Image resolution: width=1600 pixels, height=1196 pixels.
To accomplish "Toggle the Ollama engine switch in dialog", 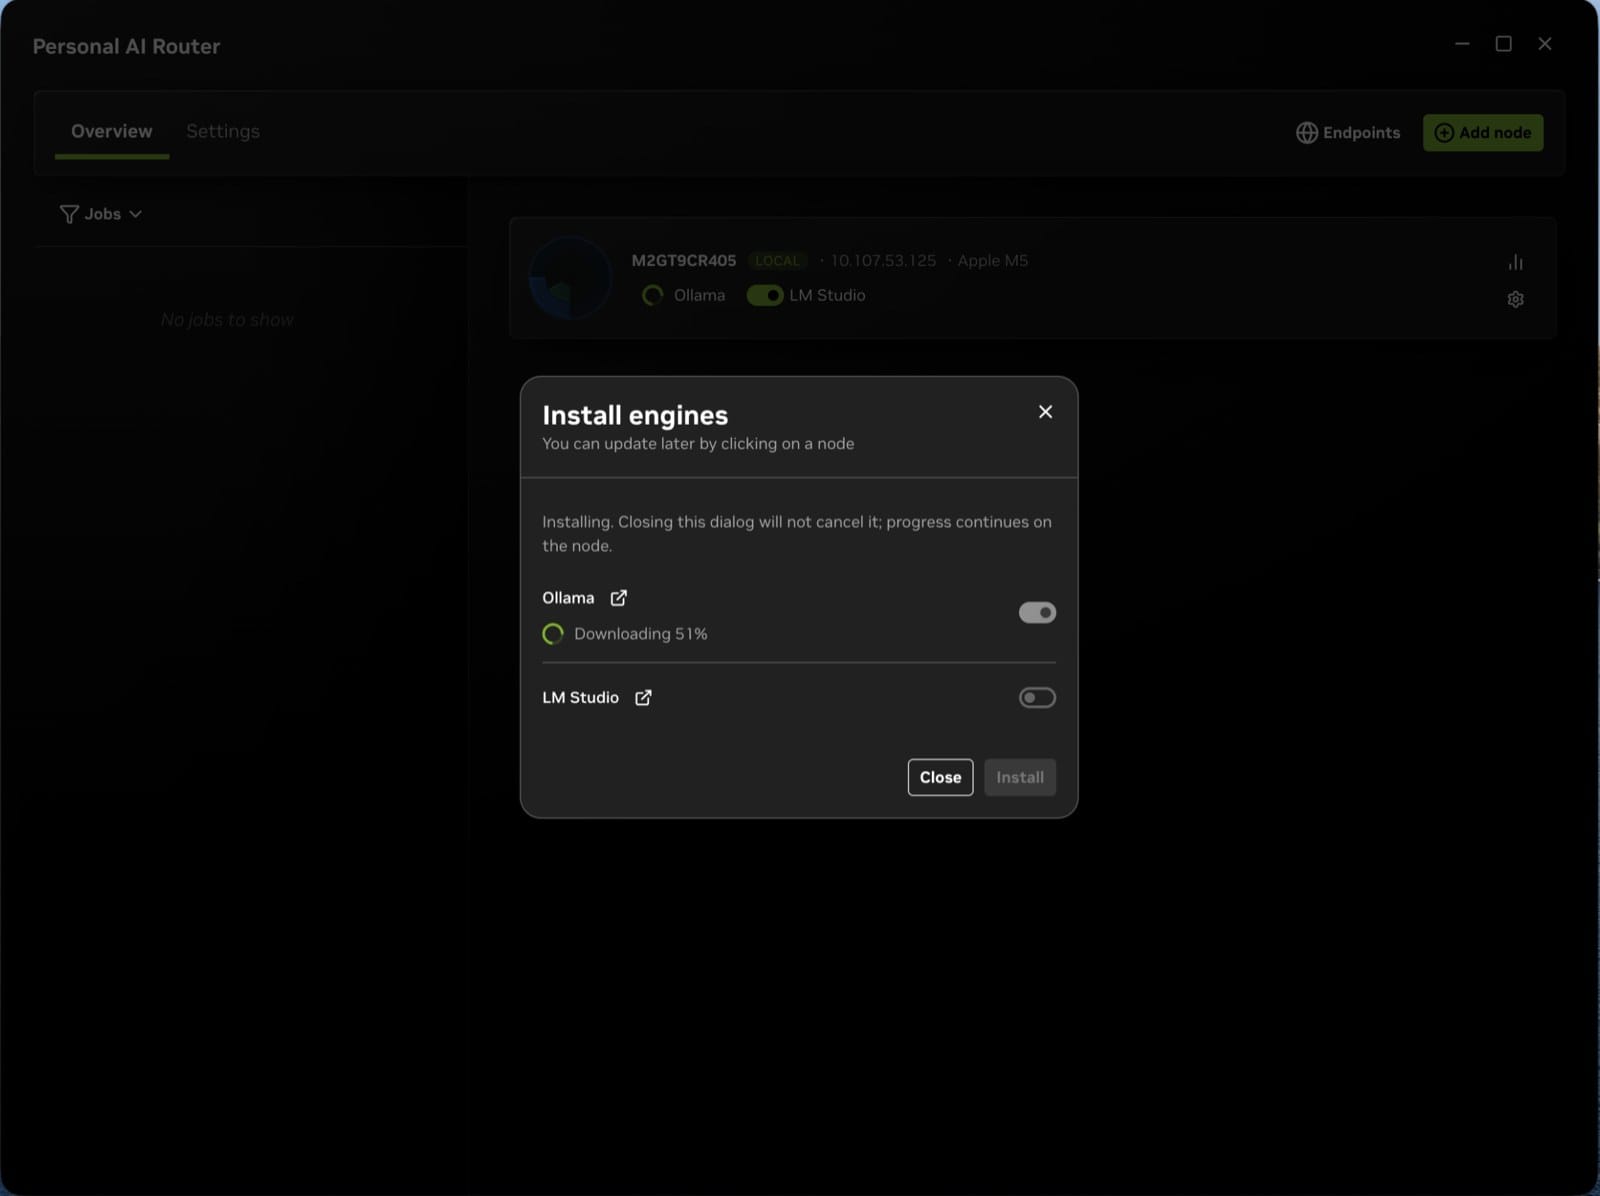I will pos(1037,612).
